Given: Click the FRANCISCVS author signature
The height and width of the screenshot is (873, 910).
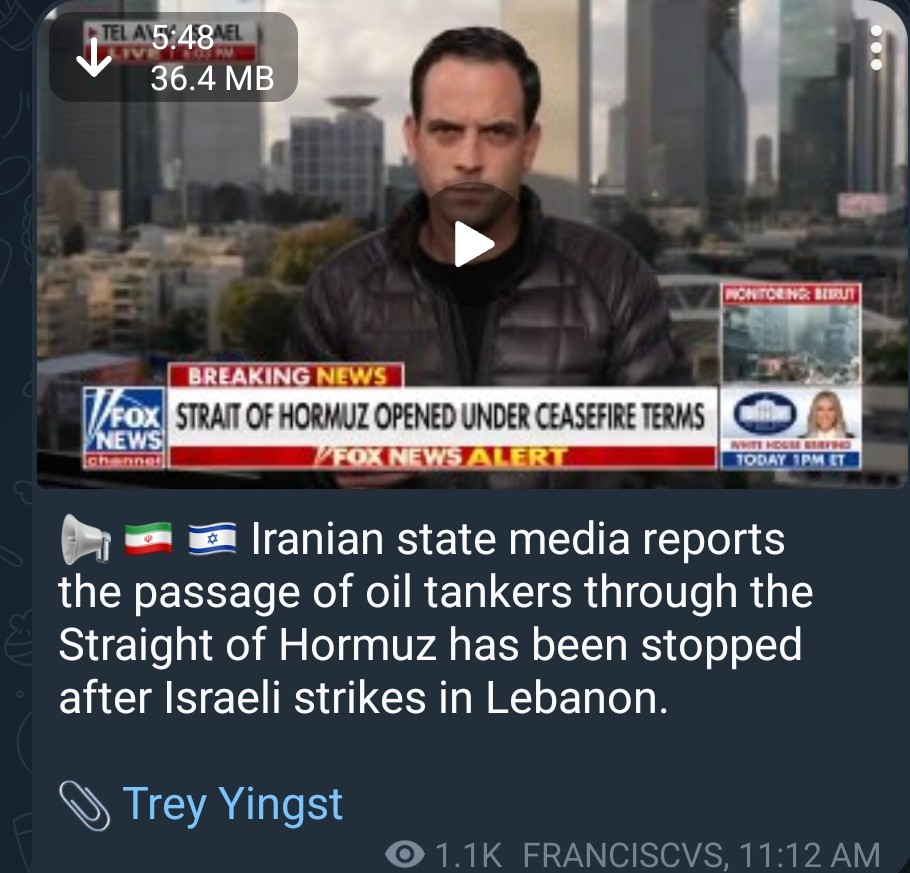Looking at the screenshot, I should [x=624, y=854].
